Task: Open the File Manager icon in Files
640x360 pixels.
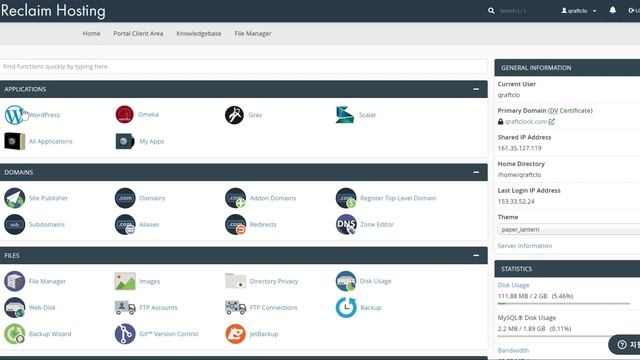Action: tap(14, 281)
